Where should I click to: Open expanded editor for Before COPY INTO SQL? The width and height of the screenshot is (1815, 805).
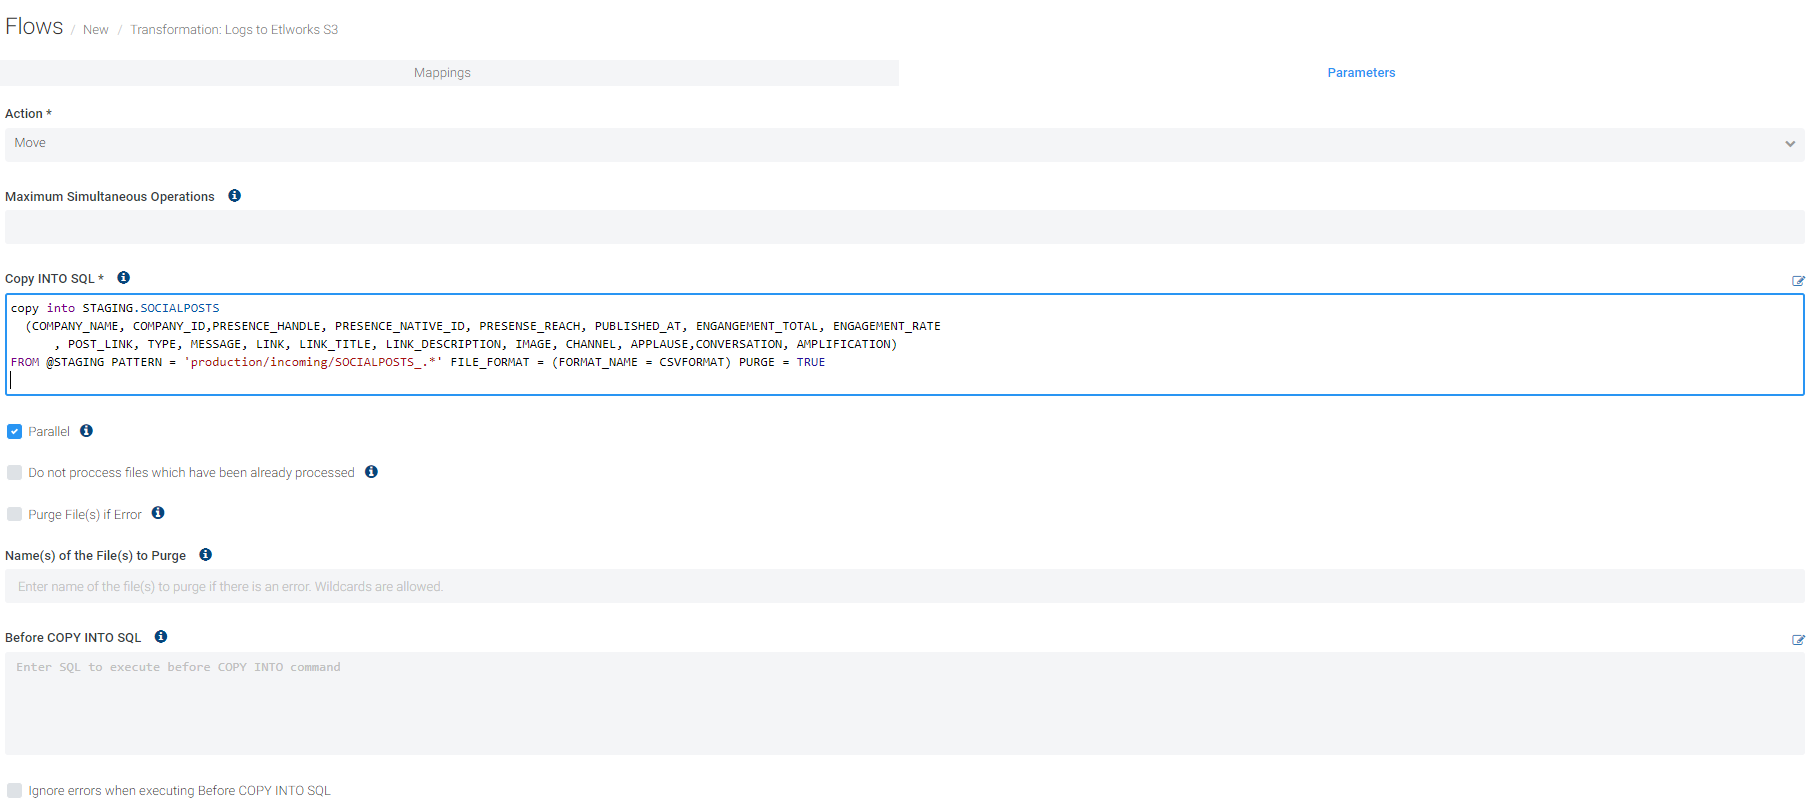1798,640
